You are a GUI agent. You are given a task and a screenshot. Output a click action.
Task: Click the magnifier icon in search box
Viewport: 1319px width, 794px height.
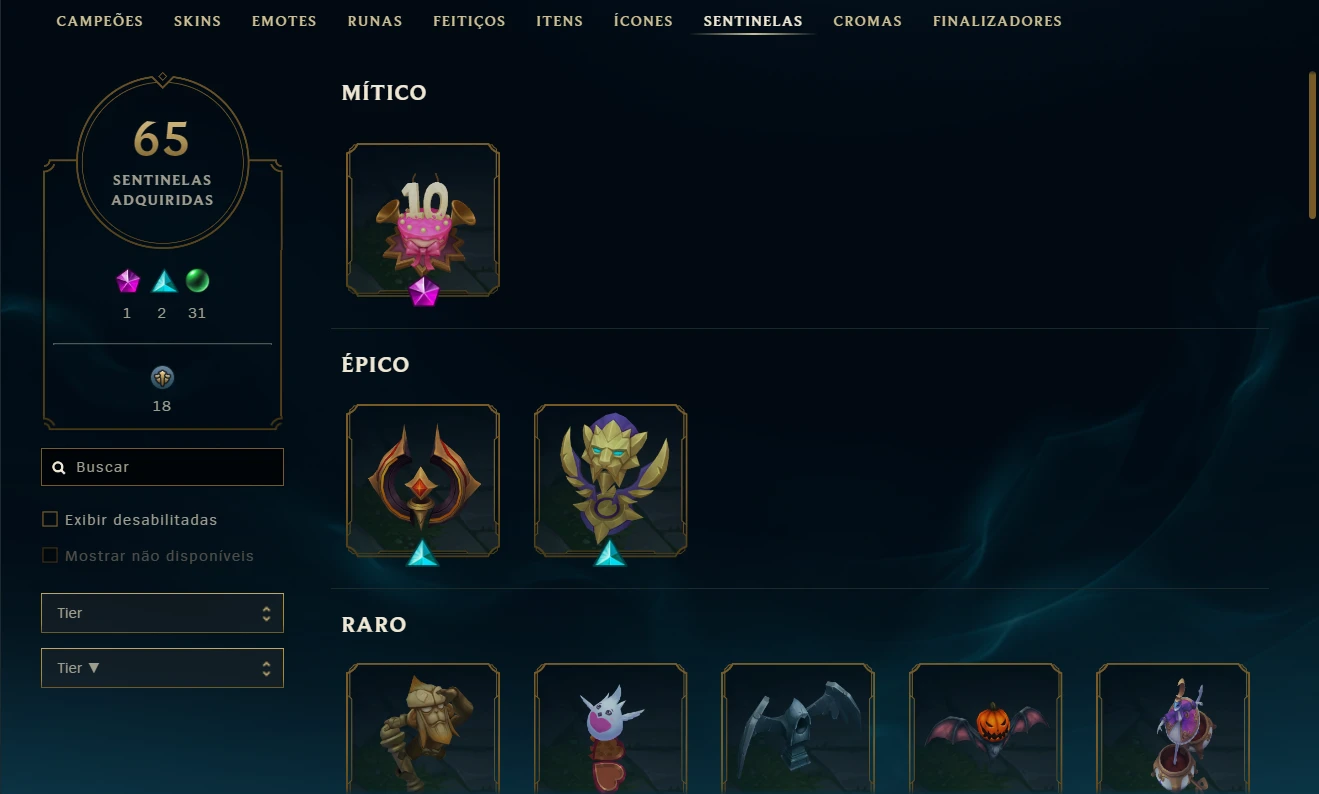pyautogui.click(x=59, y=467)
